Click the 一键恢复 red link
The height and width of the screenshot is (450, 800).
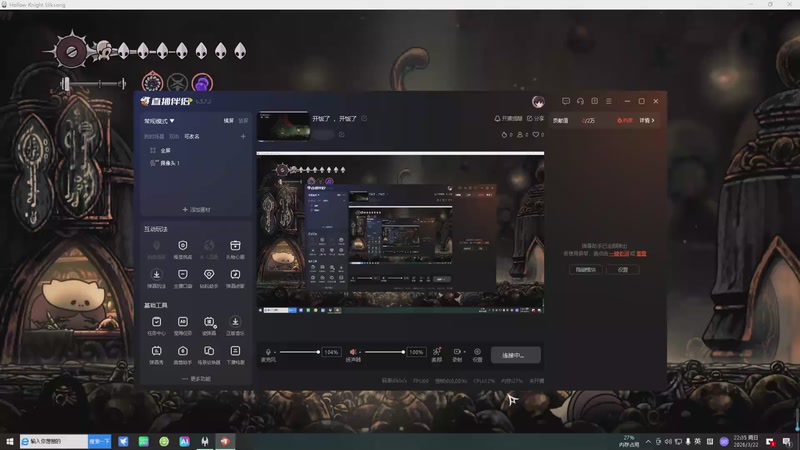(x=619, y=254)
